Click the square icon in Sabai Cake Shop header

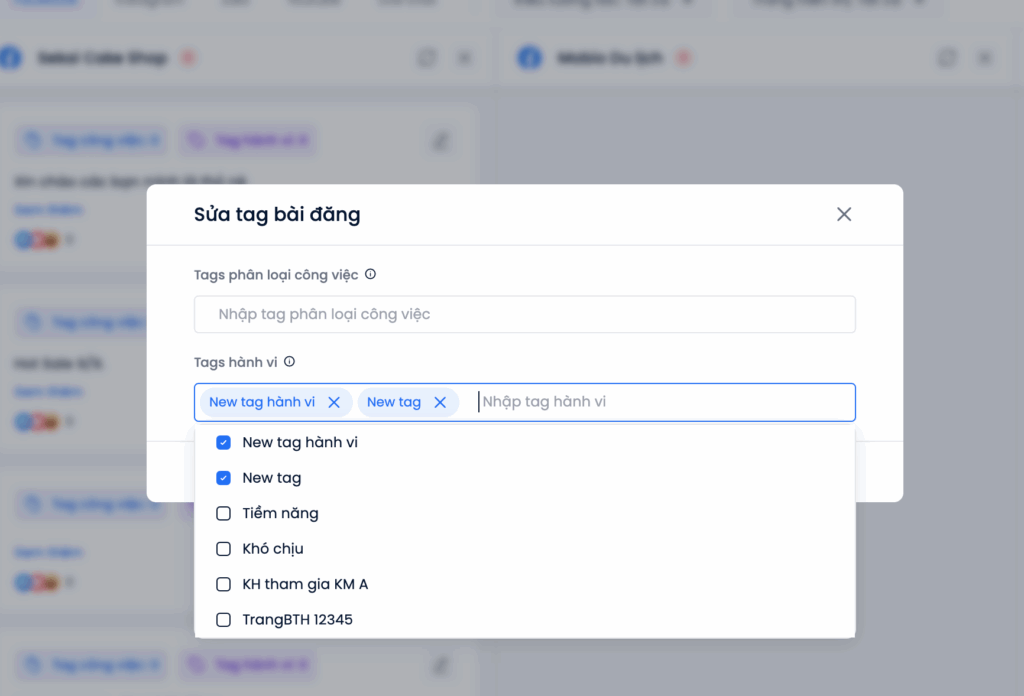pyautogui.click(x=427, y=58)
